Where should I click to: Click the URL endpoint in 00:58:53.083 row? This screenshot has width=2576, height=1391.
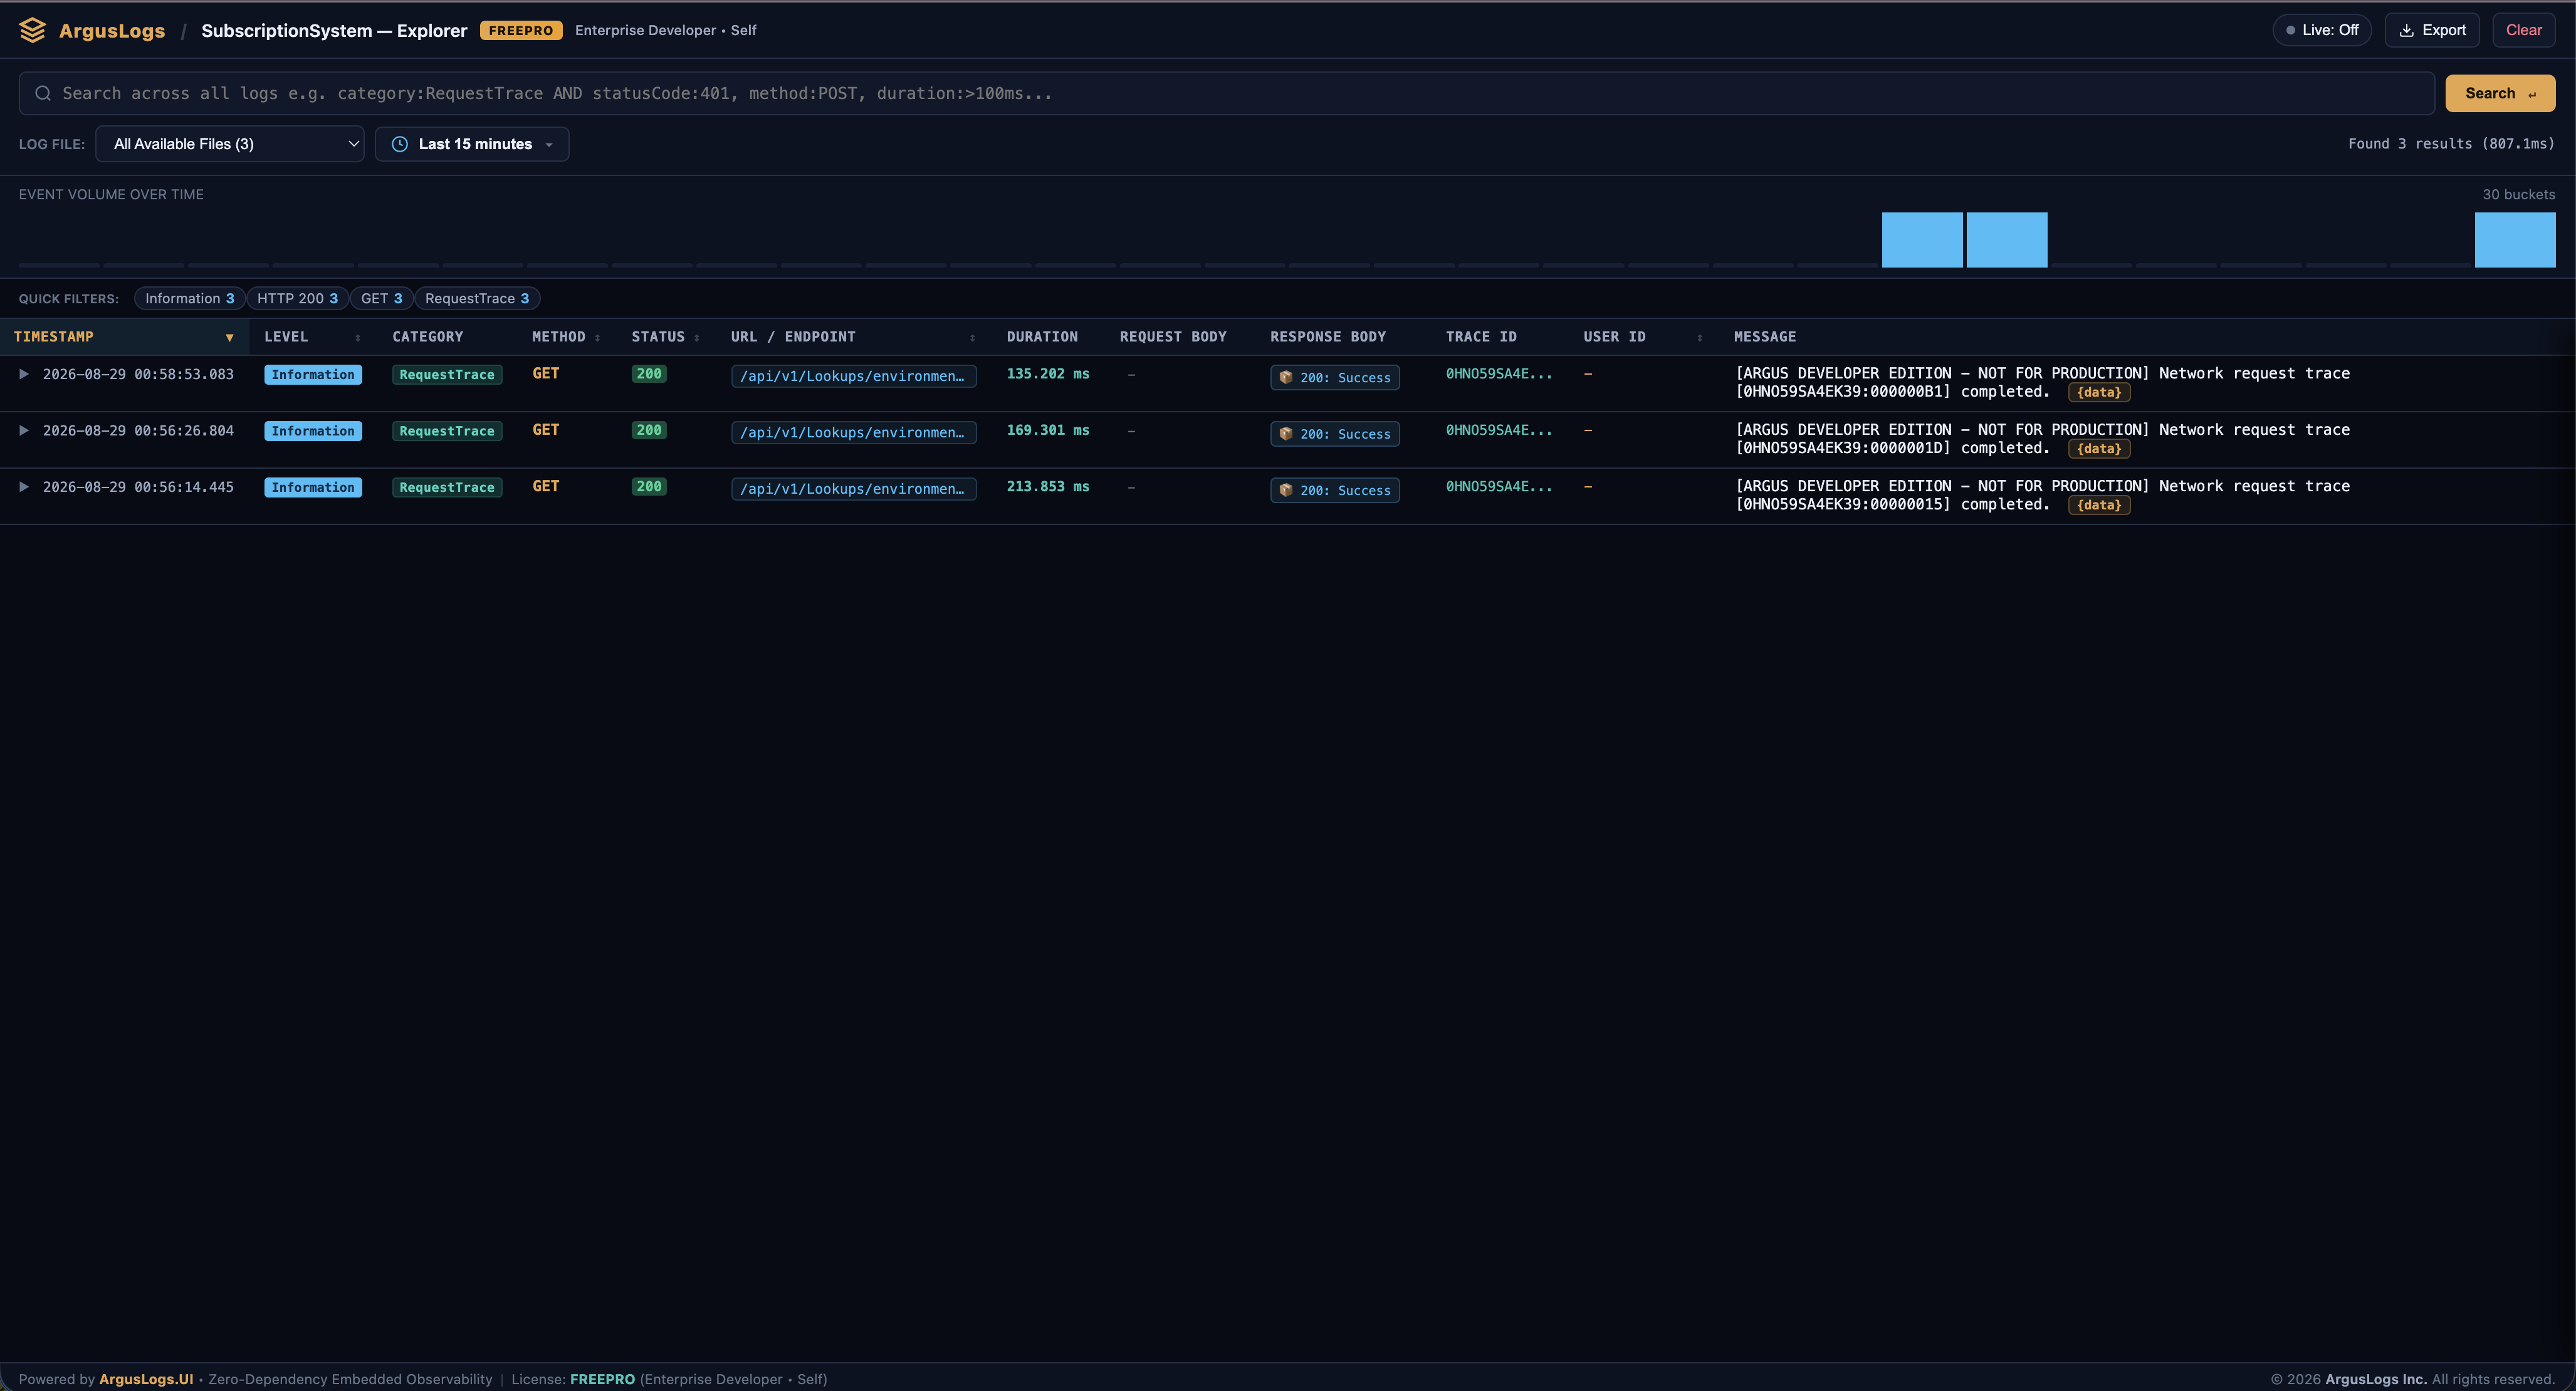click(x=853, y=376)
